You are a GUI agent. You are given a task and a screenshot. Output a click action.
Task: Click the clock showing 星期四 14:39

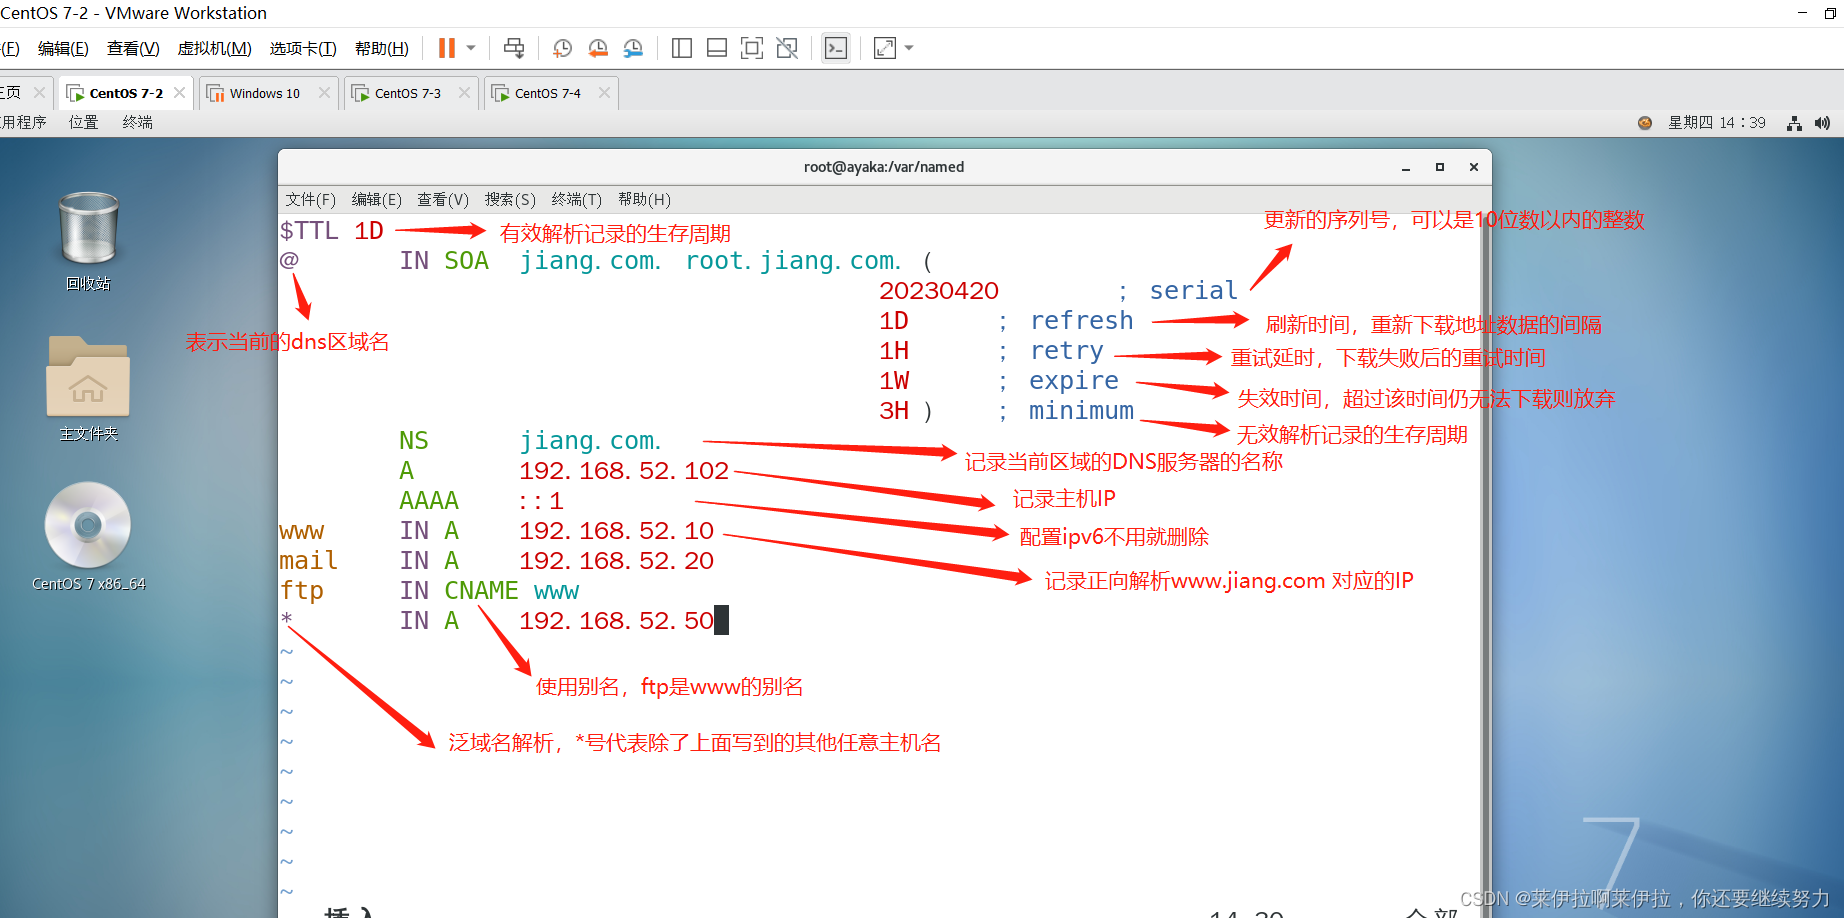click(x=1717, y=122)
